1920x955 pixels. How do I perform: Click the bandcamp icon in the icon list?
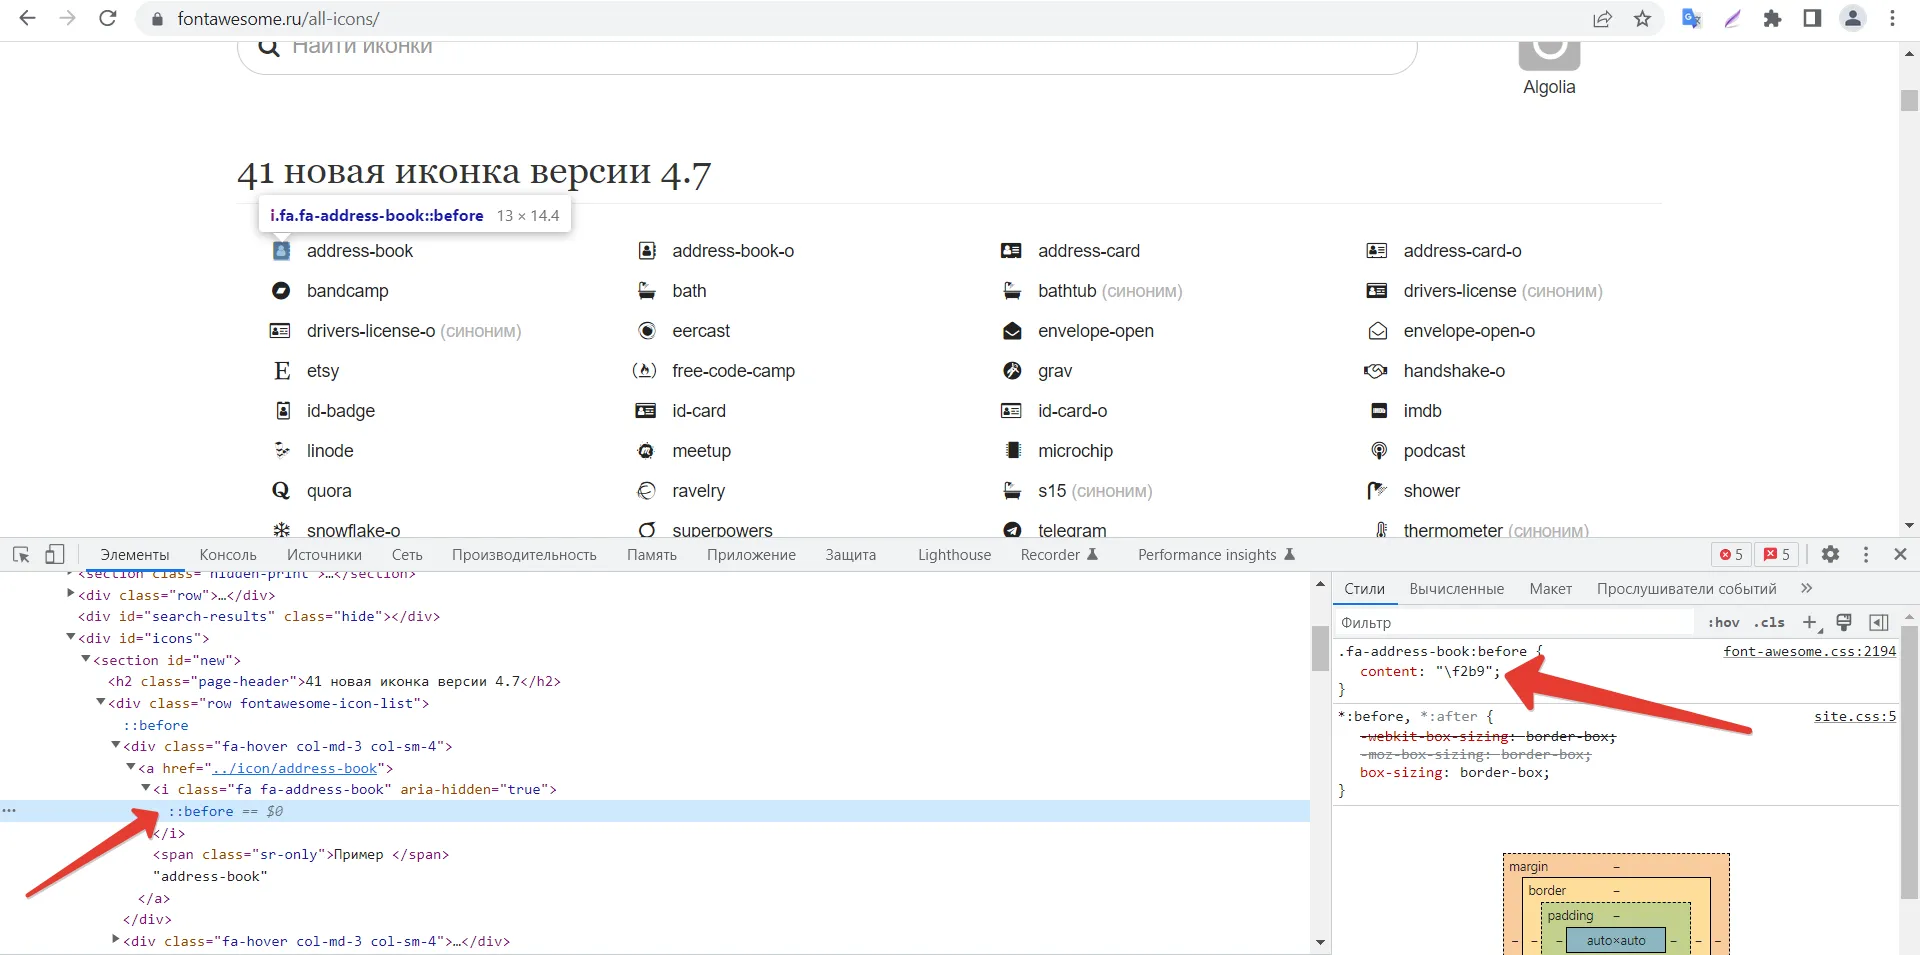(281, 291)
